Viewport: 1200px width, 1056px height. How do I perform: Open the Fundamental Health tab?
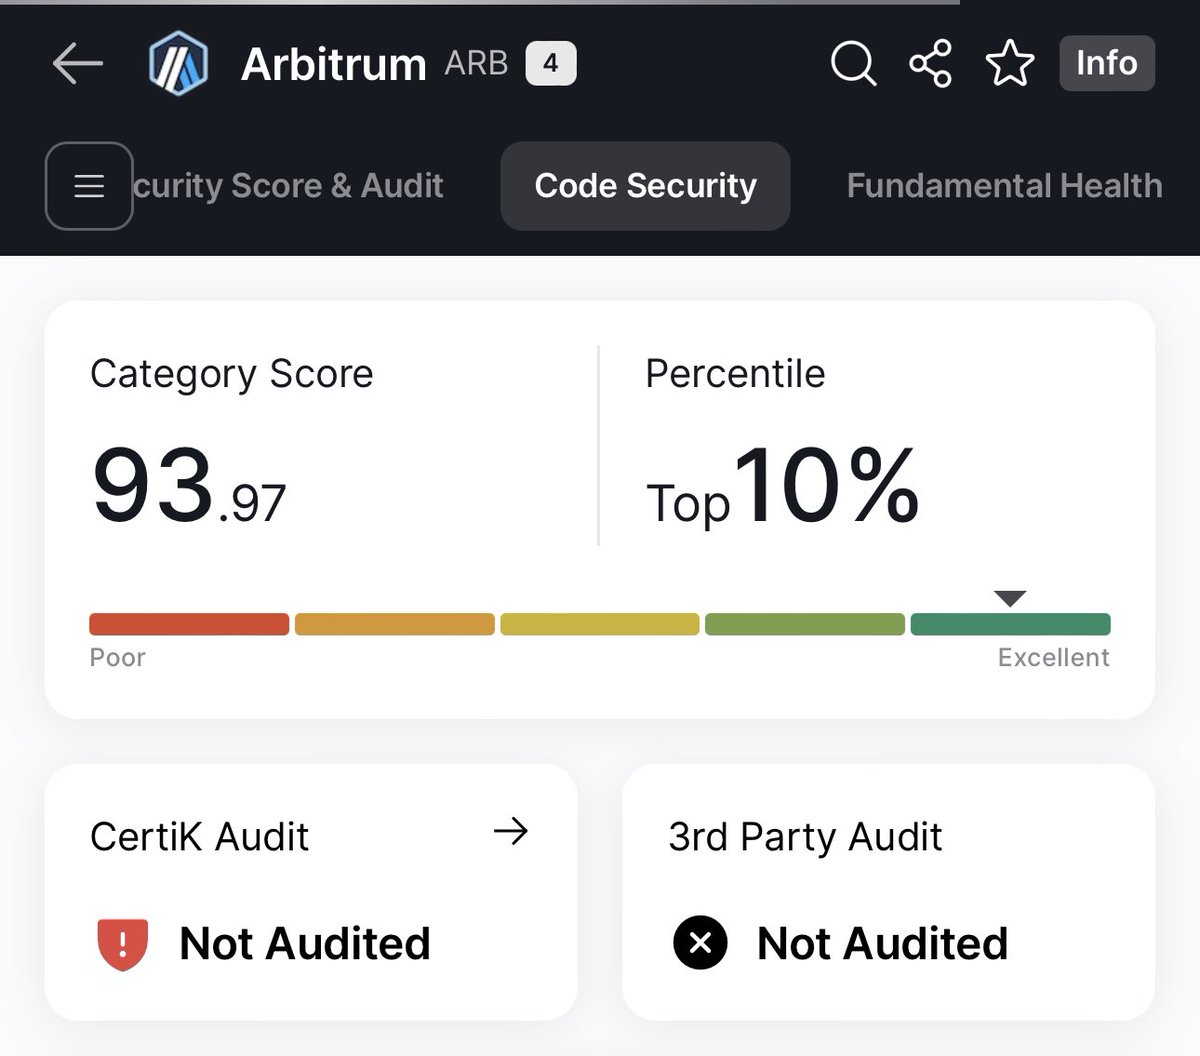tap(1005, 186)
